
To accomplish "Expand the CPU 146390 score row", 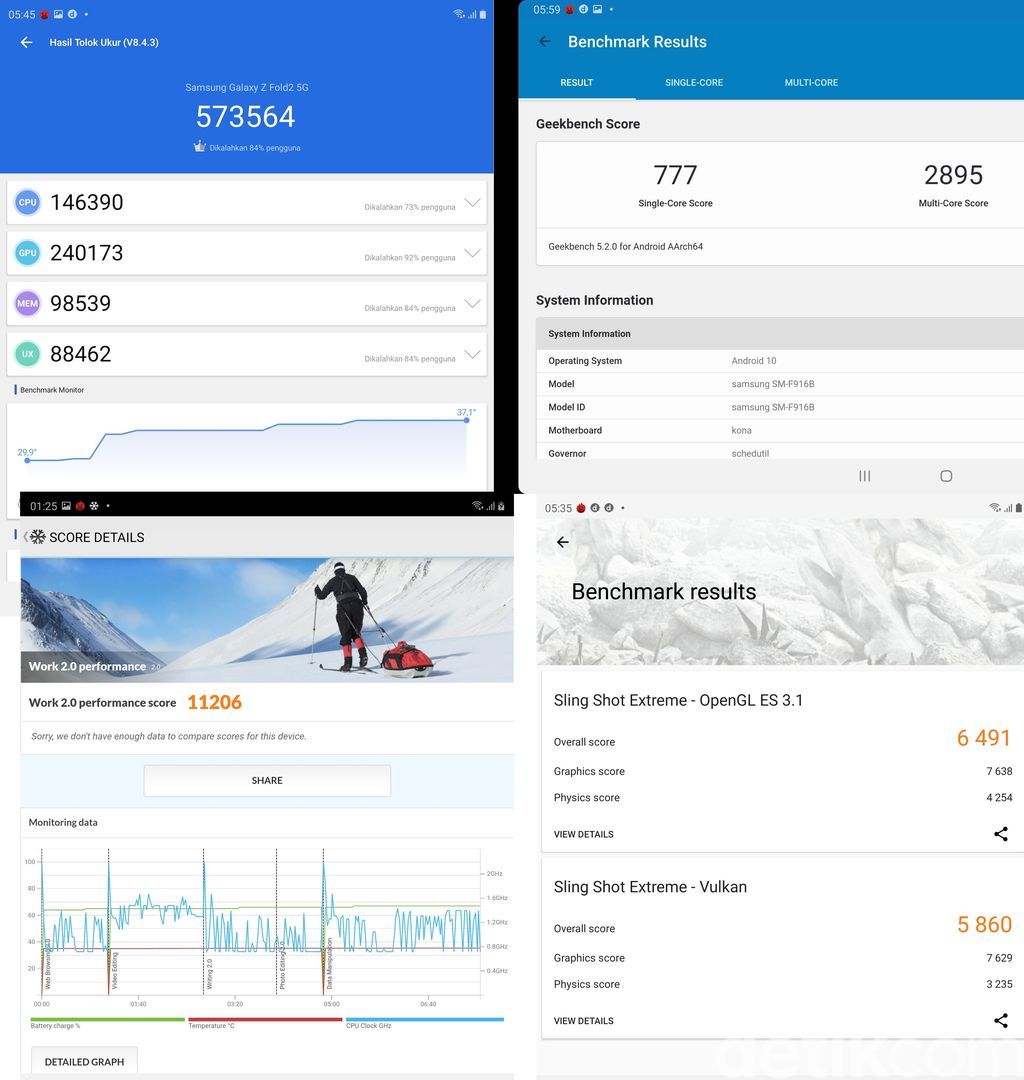I will click(247, 202).
